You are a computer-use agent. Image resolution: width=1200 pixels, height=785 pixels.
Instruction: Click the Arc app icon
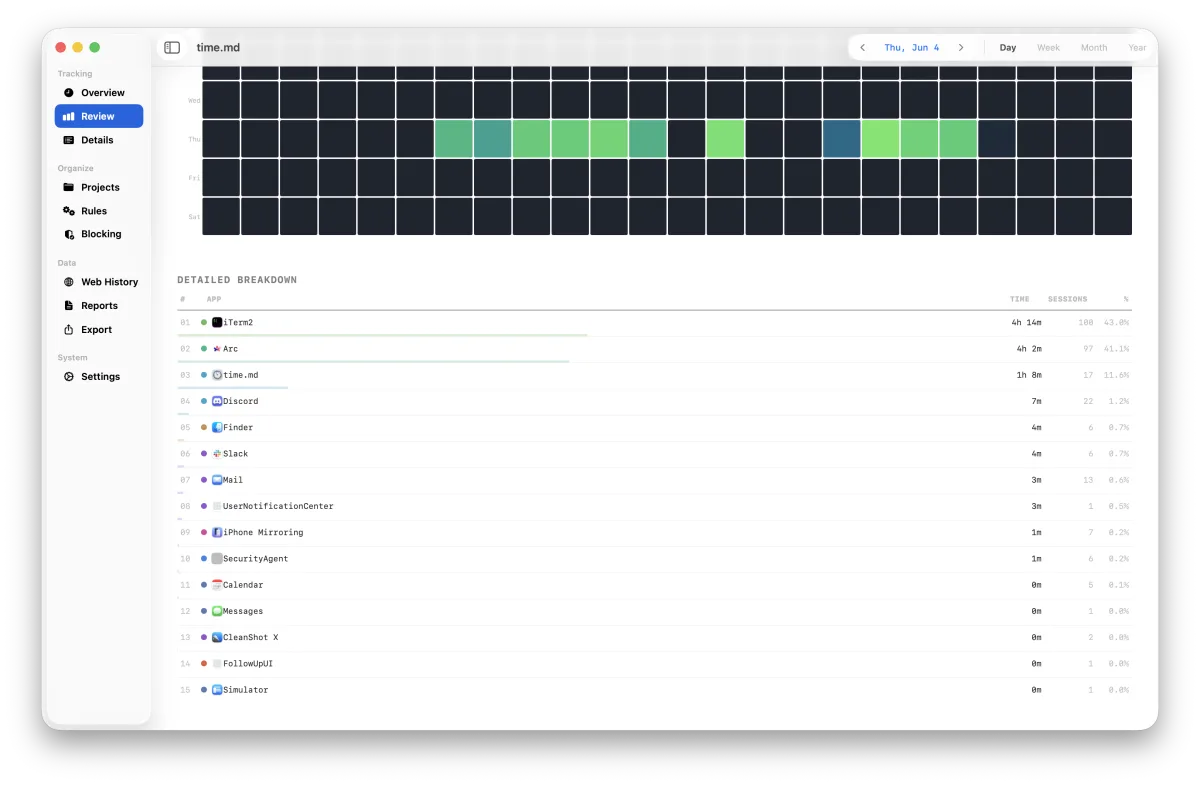(x=217, y=349)
